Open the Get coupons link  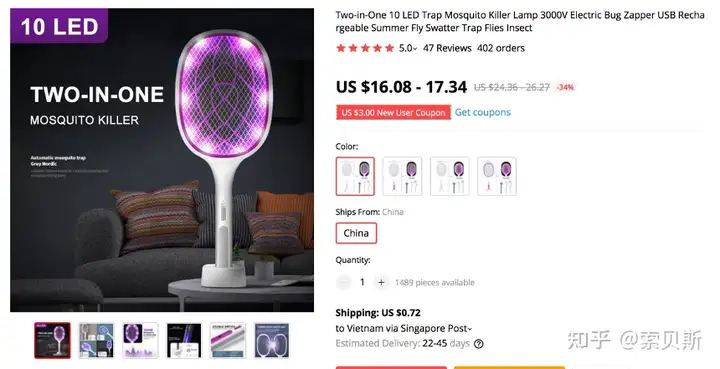483,112
